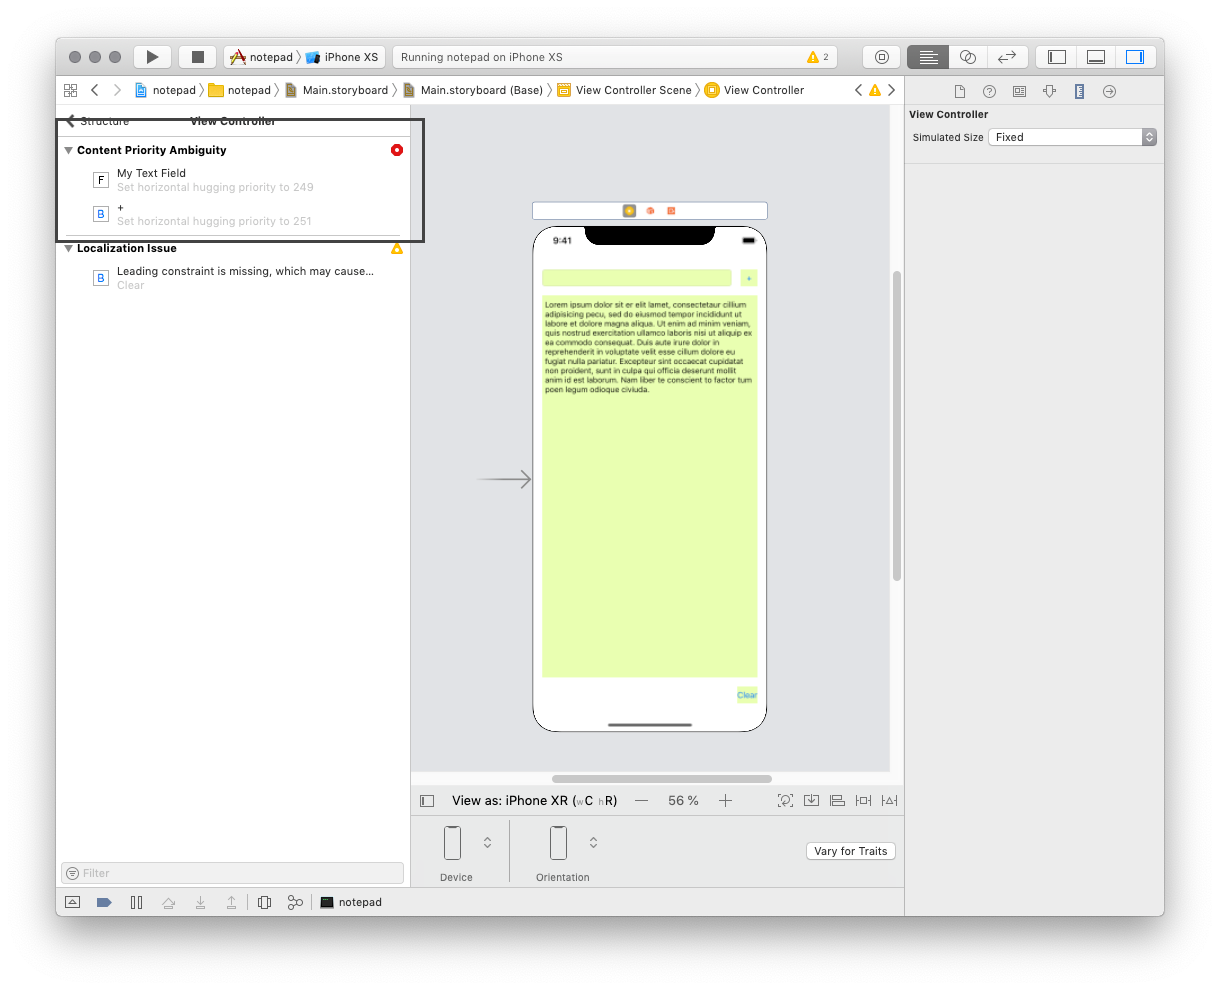Toggle breakpoints activation in debug bar
The image size is (1220, 990).
point(104,902)
